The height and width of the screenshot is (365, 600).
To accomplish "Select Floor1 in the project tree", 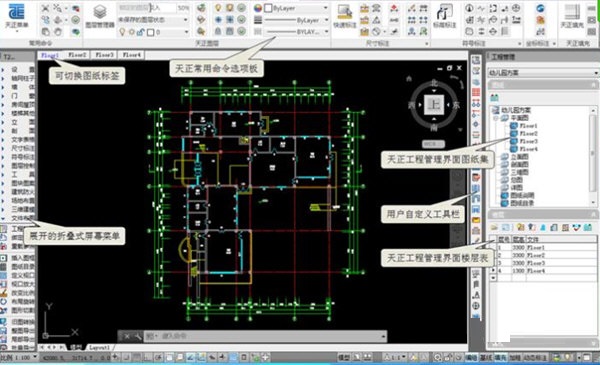I will [528, 126].
